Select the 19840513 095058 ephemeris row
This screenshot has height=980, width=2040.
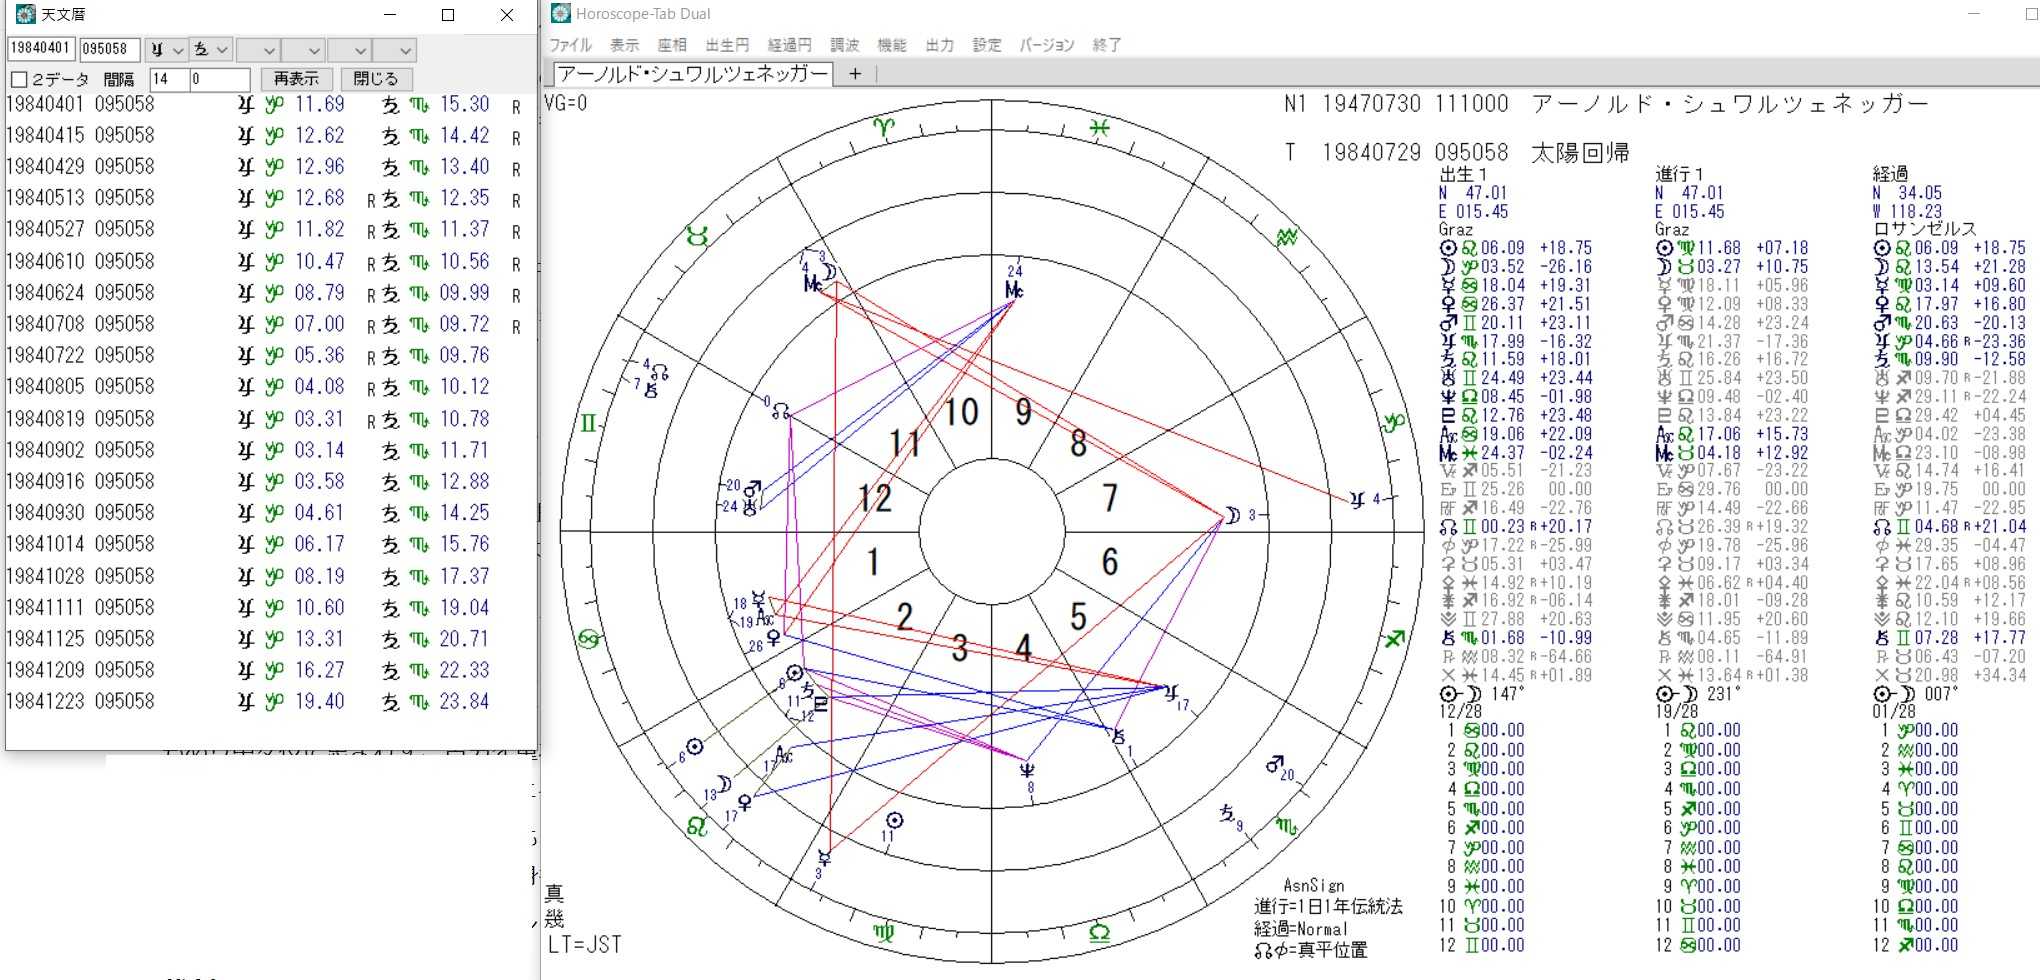[265, 198]
